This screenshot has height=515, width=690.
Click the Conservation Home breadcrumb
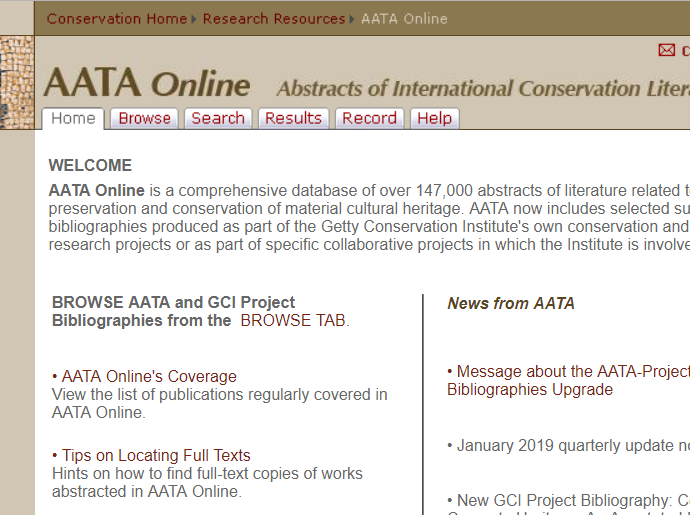coord(117,19)
